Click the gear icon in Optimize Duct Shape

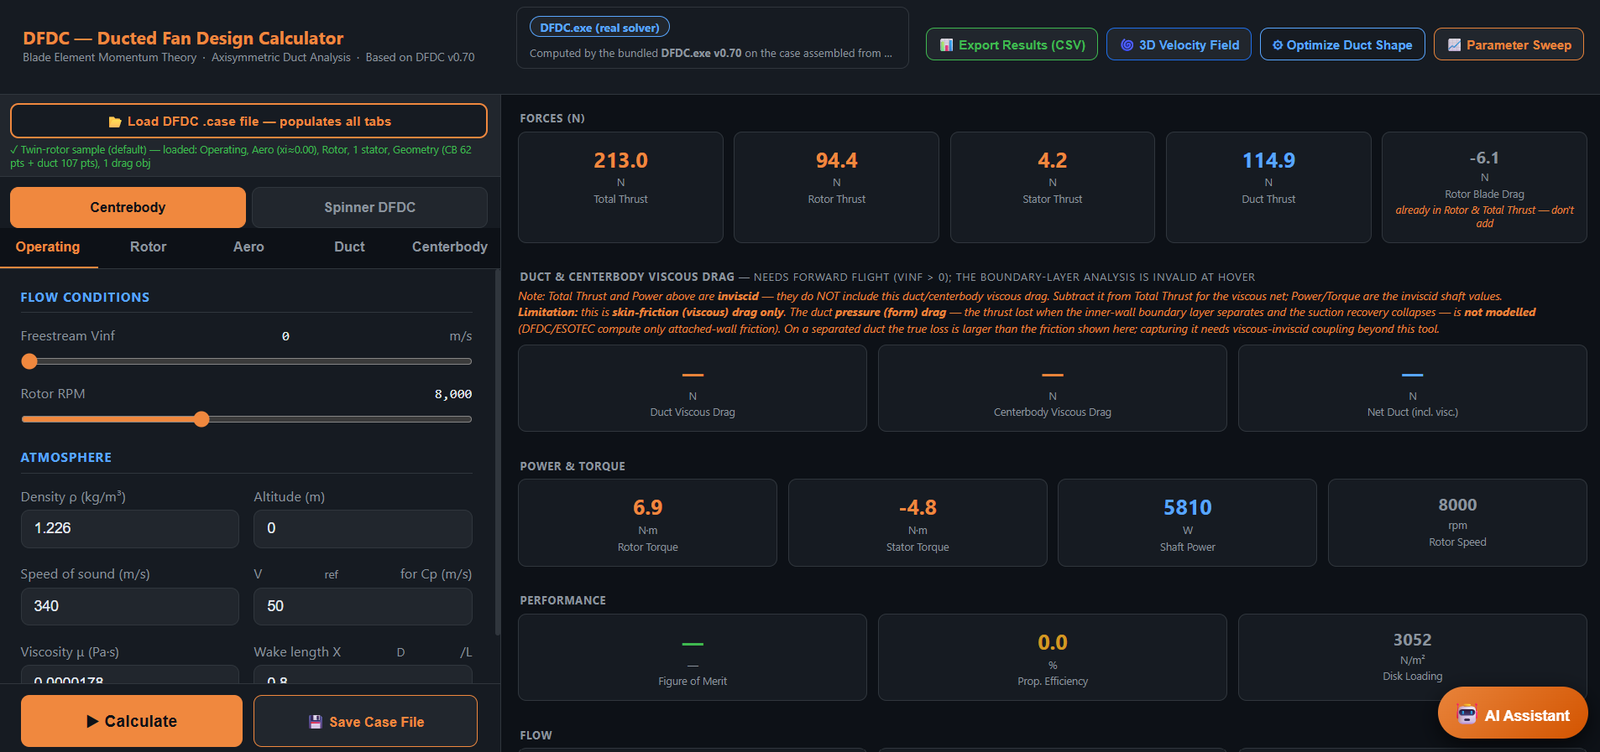1277,45
